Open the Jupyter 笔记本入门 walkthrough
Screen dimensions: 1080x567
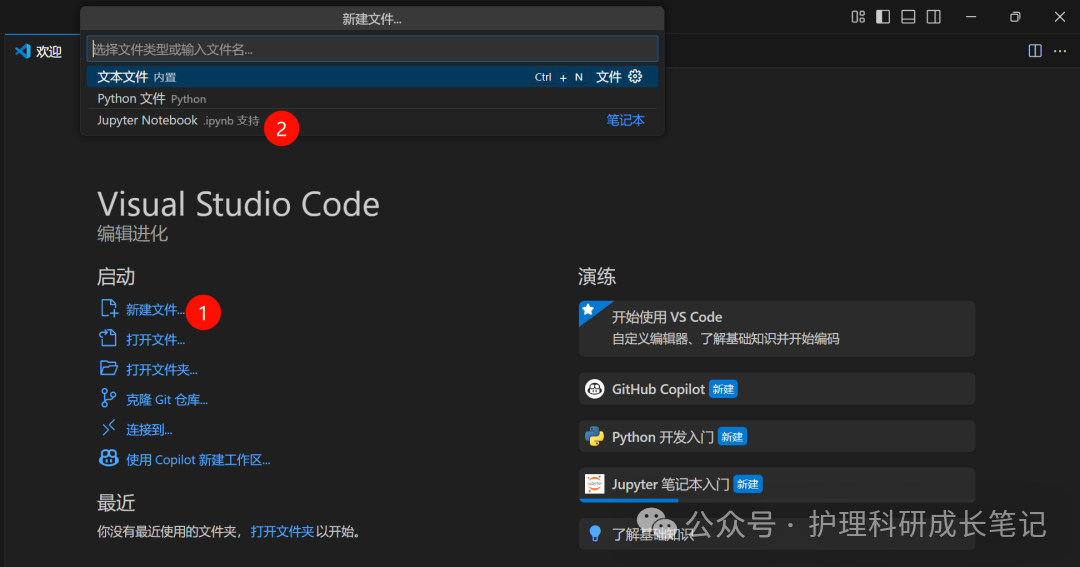coord(777,484)
